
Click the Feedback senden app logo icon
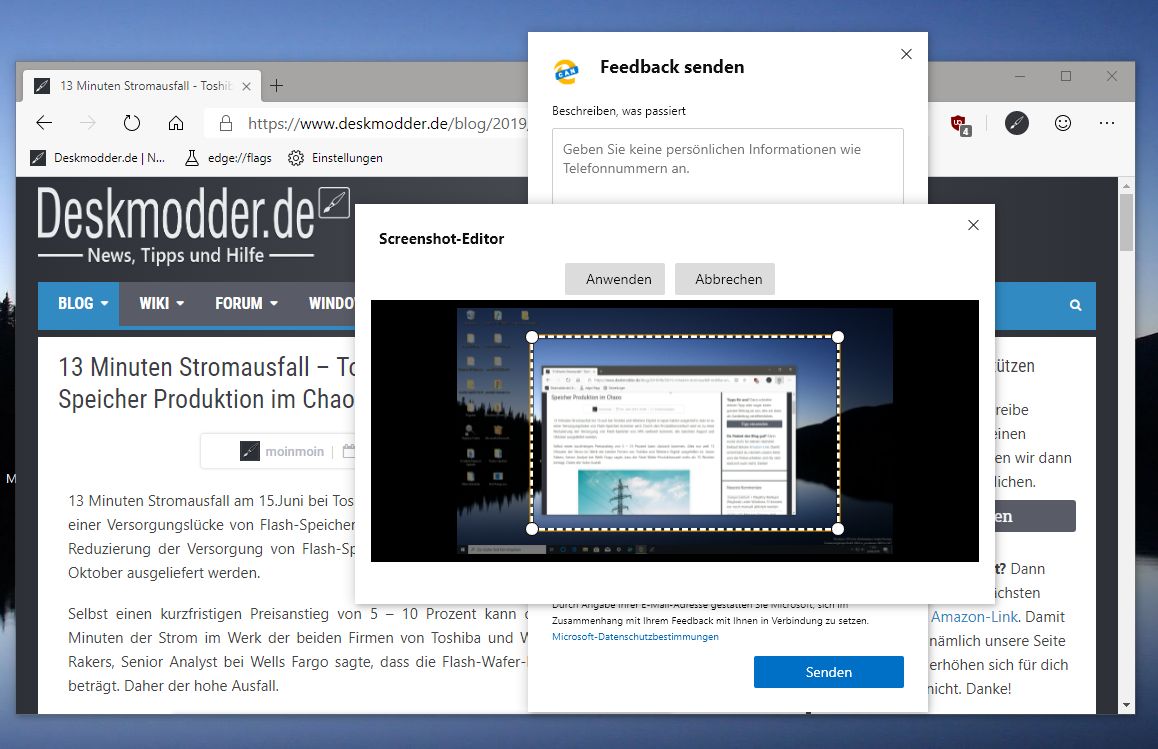pyautogui.click(x=566, y=72)
